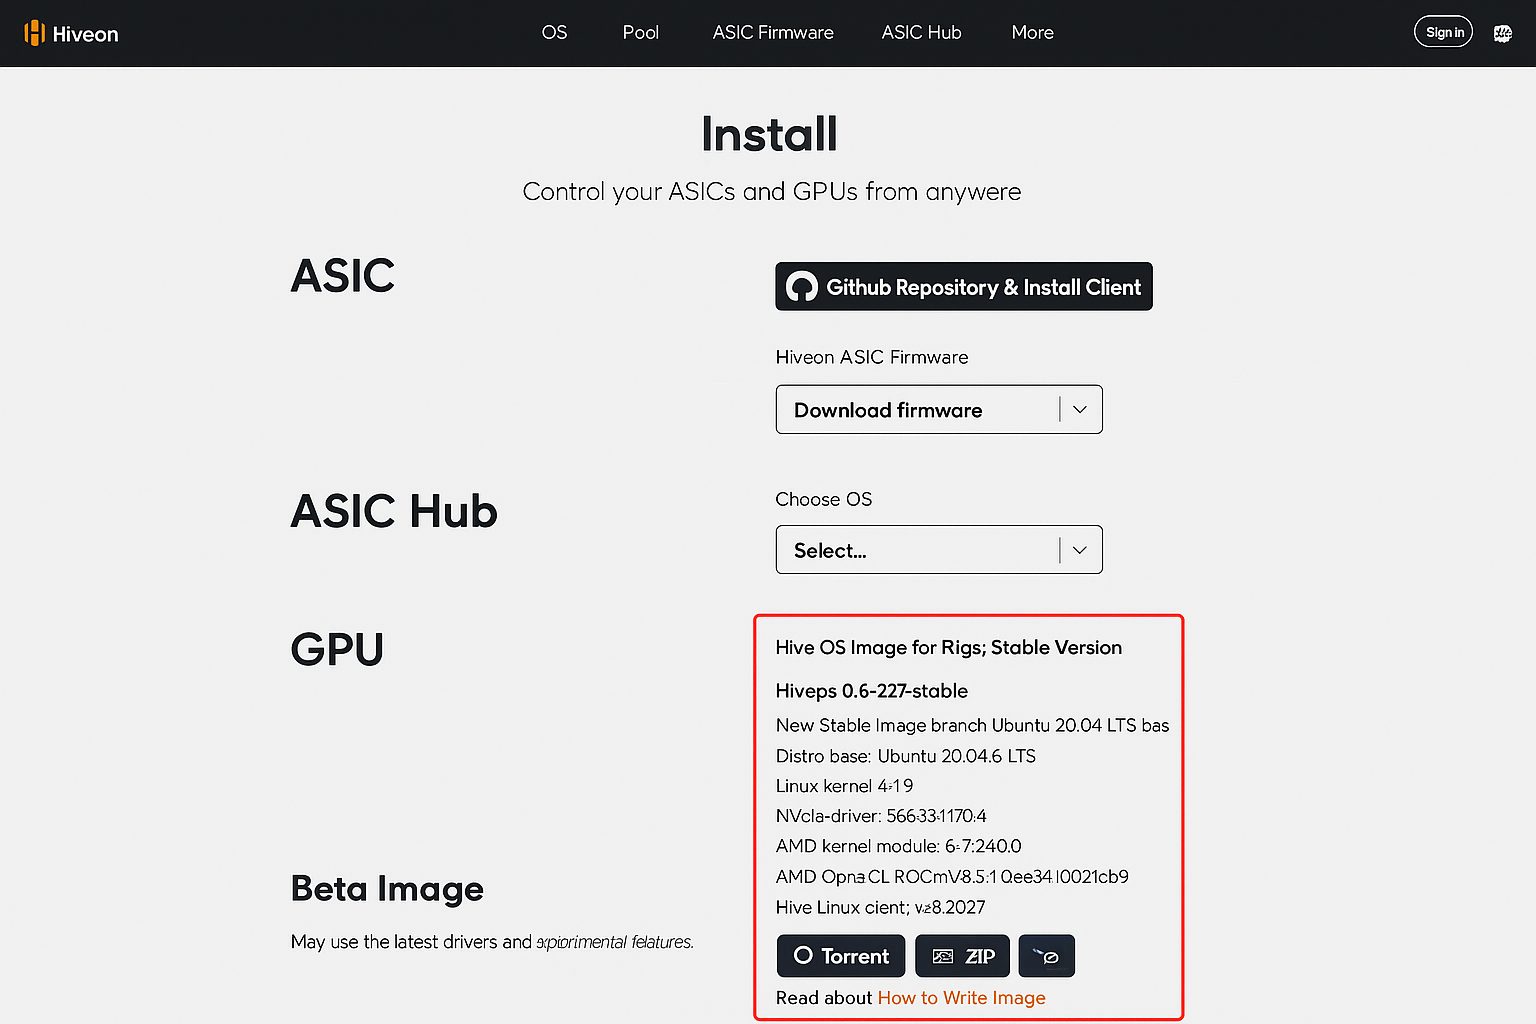The width and height of the screenshot is (1536, 1024).
Task: Go to the Pool menu item
Action: tap(640, 32)
